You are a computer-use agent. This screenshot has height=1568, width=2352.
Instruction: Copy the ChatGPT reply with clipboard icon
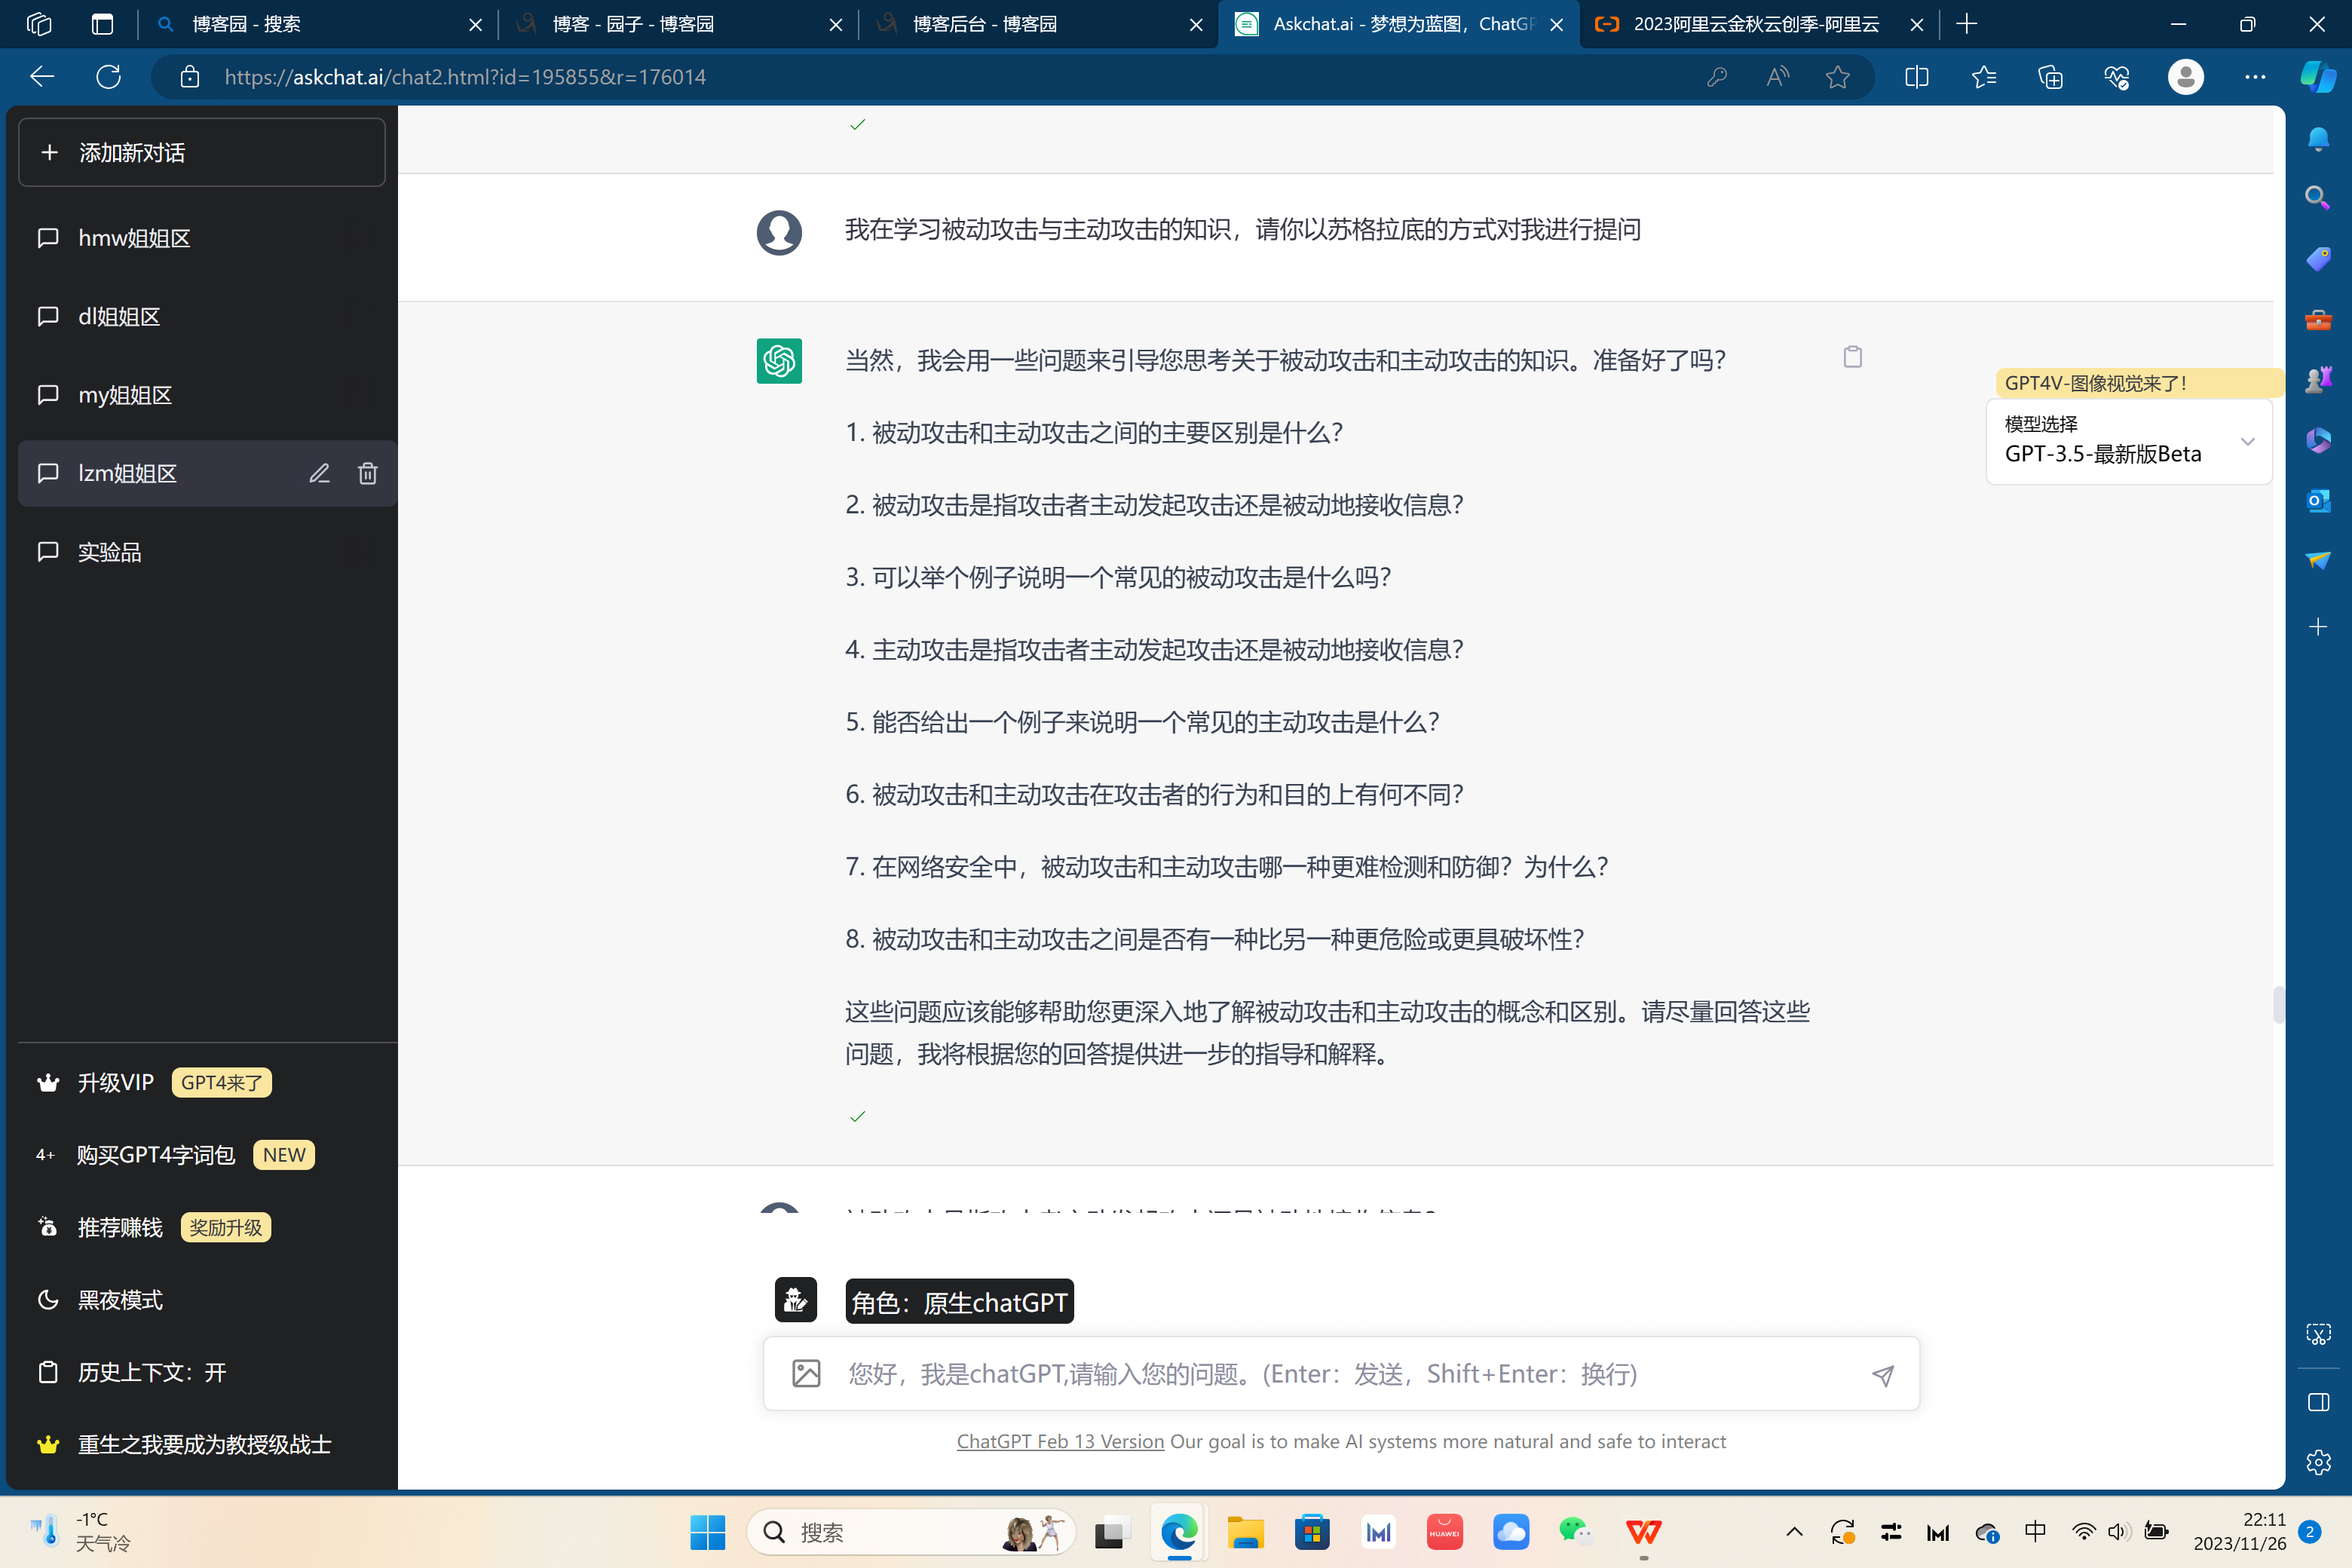click(1852, 357)
